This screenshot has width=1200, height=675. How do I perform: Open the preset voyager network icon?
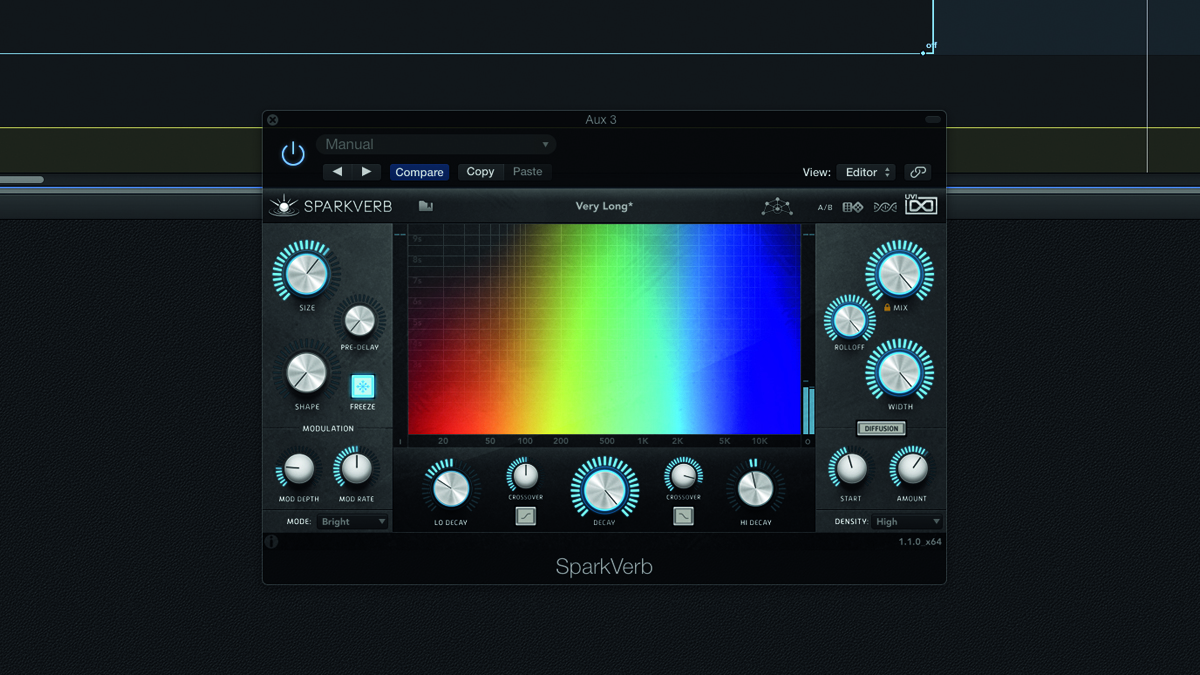click(777, 207)
